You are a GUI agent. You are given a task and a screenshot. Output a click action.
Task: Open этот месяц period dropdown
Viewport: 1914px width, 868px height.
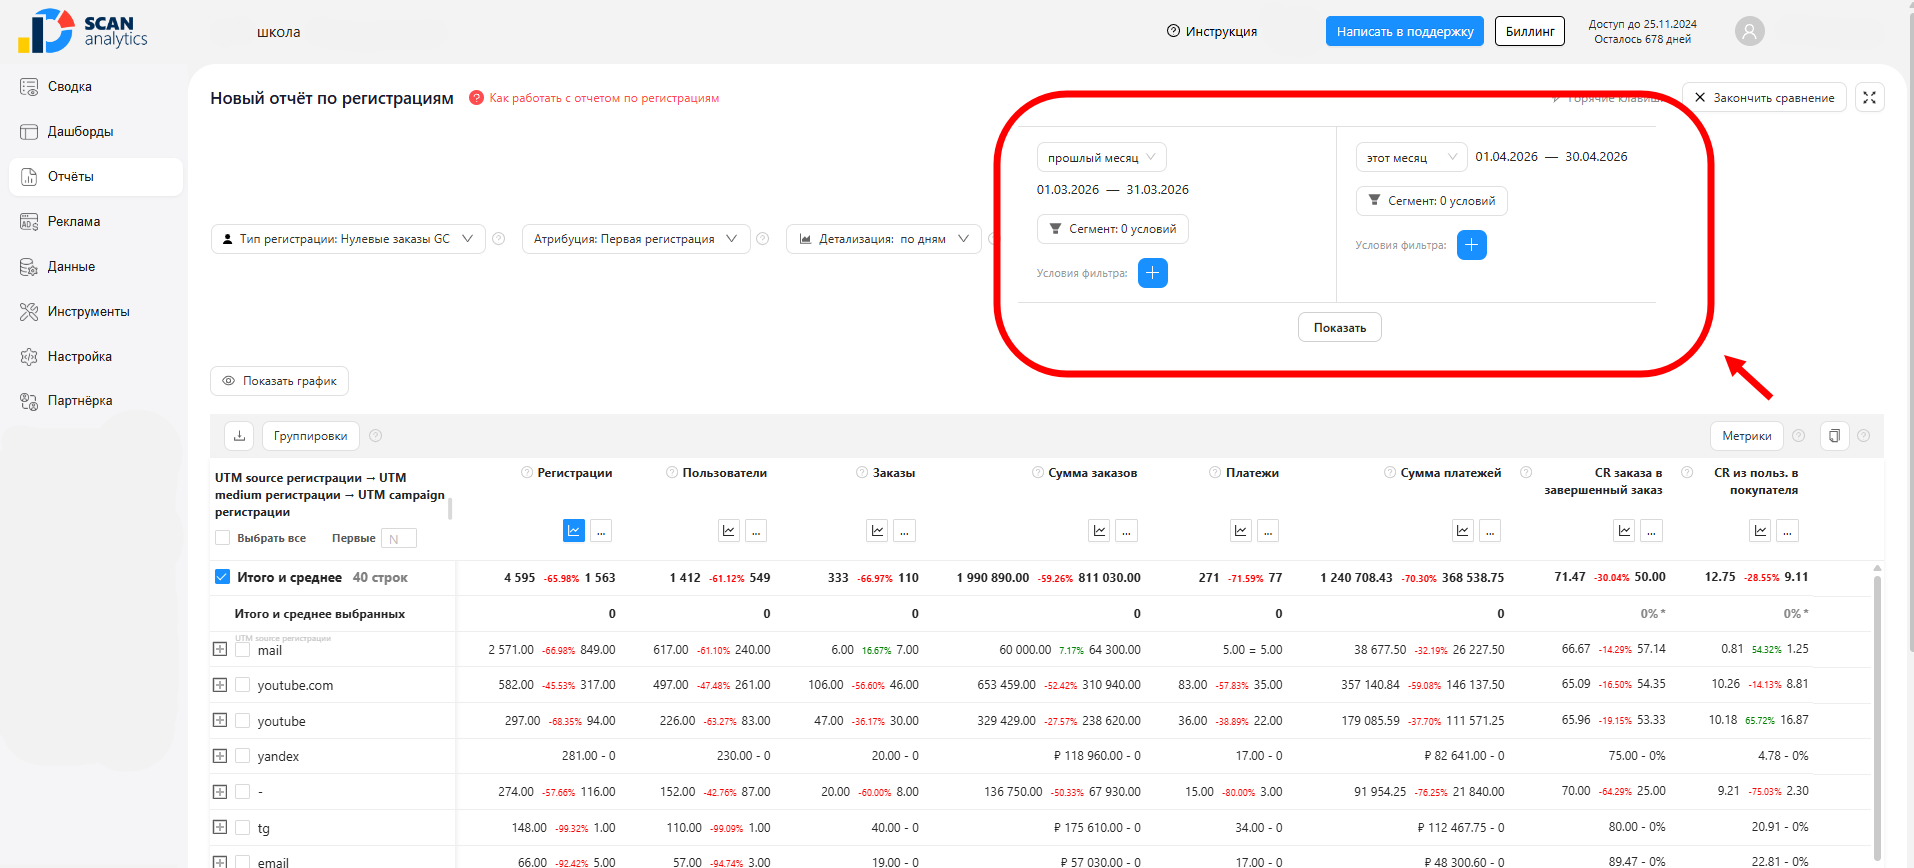pos(1411,158)
